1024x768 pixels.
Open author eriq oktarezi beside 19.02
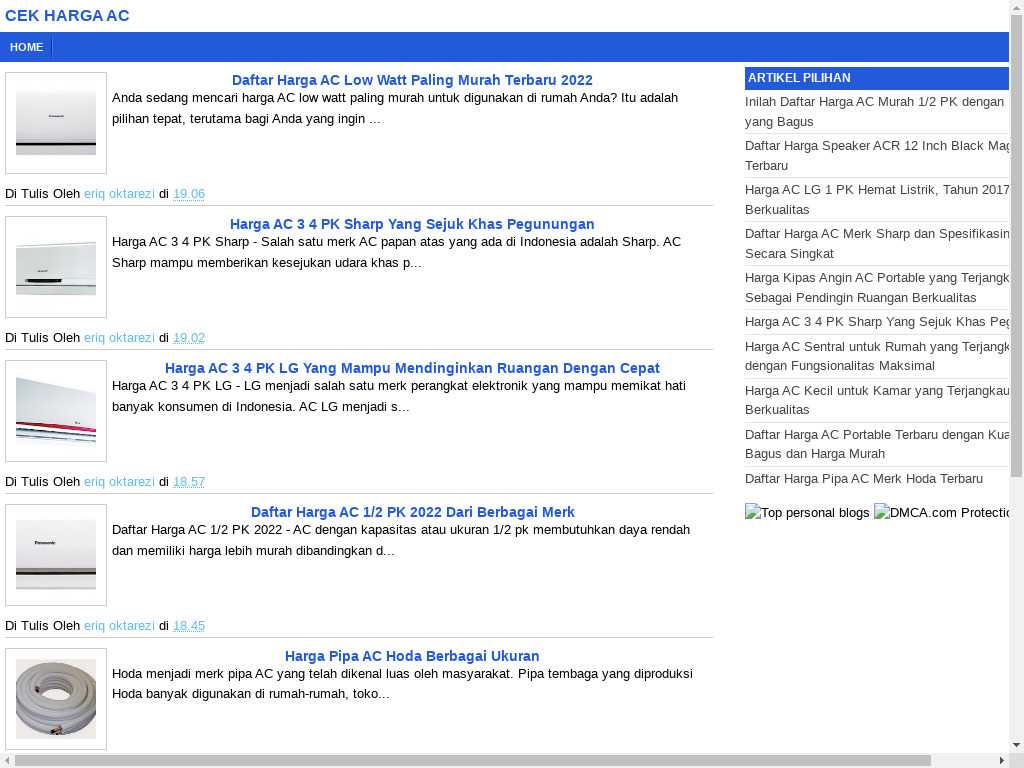point(119,338)
